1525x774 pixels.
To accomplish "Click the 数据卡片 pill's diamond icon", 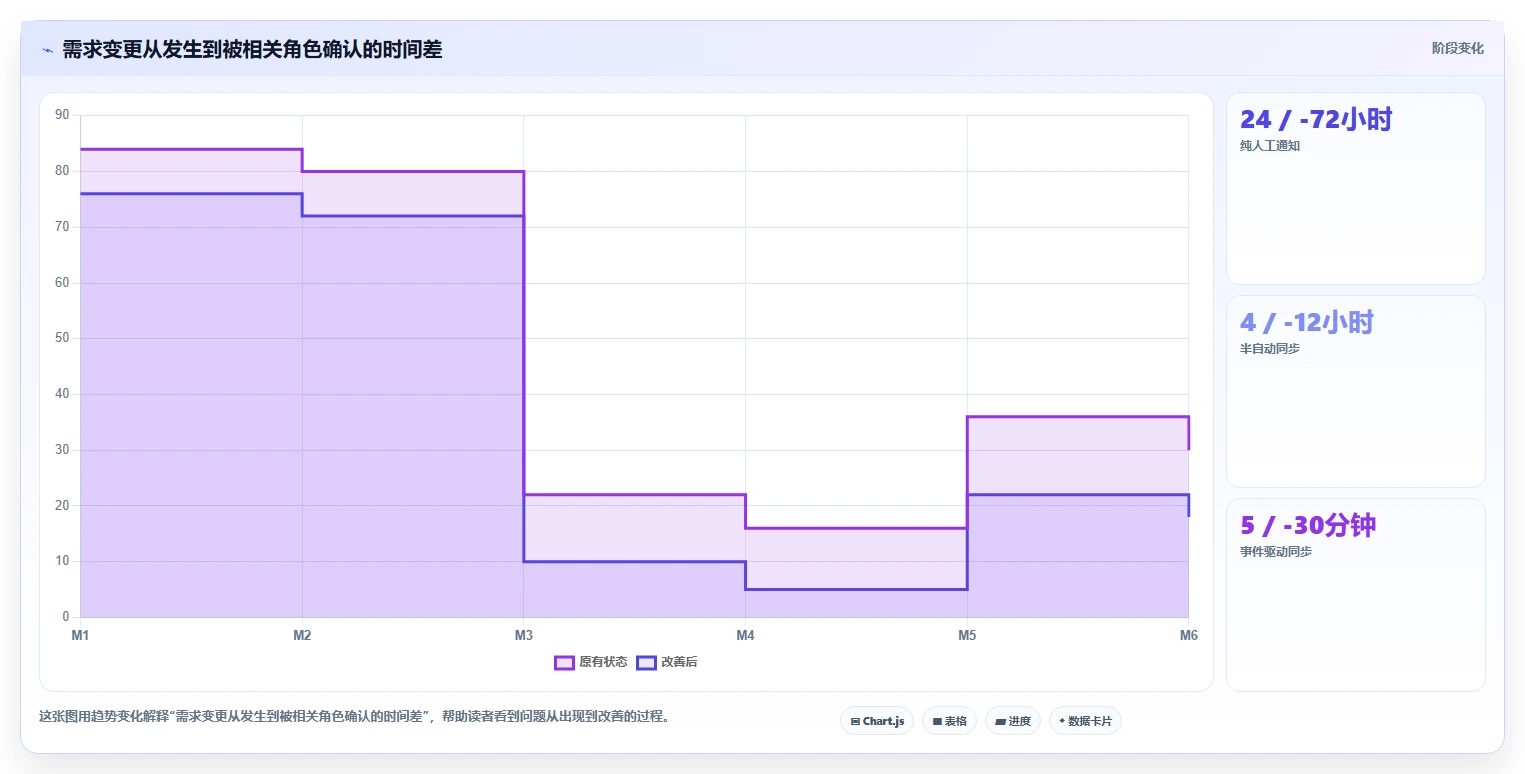I will (1062, 721).
